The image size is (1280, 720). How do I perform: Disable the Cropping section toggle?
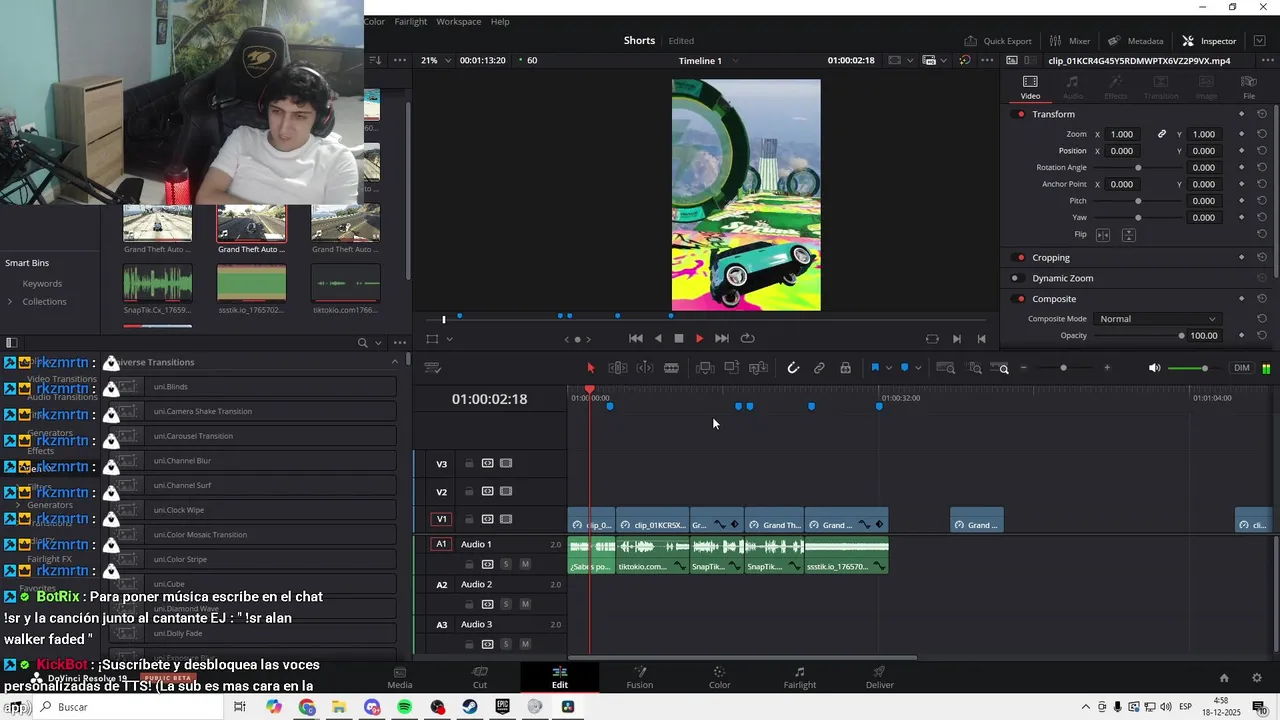(x=1020, y=258)
